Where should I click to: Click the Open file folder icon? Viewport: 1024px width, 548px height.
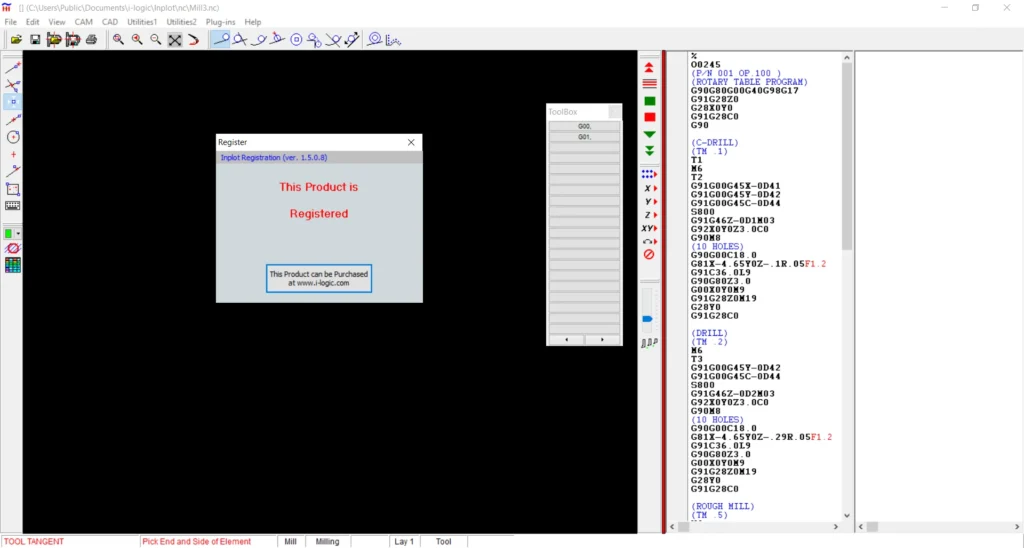pos(16,40)
